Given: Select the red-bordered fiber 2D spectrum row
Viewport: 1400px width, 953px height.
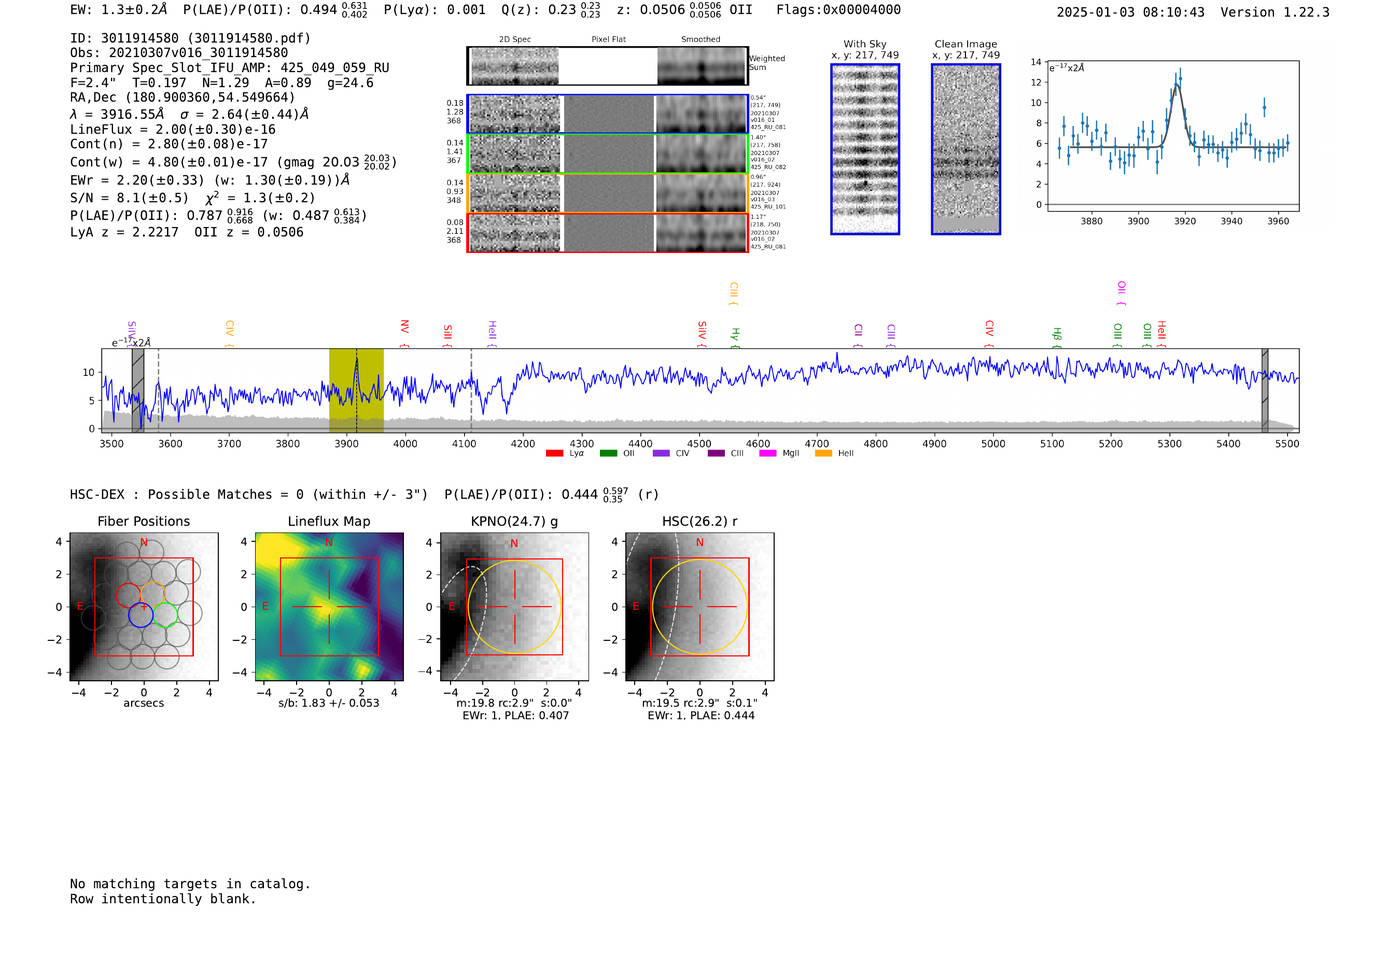Looking at the screenshot, I should click(608, 232).
